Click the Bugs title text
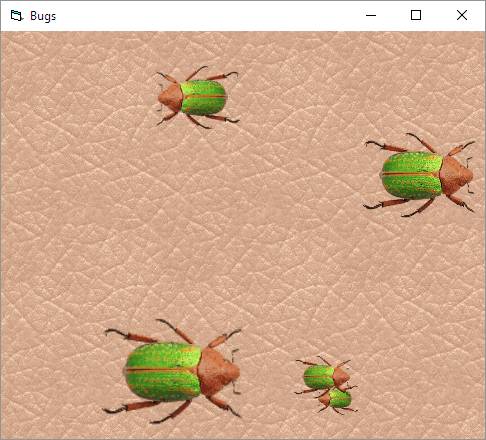 click(x=43, y=16)
